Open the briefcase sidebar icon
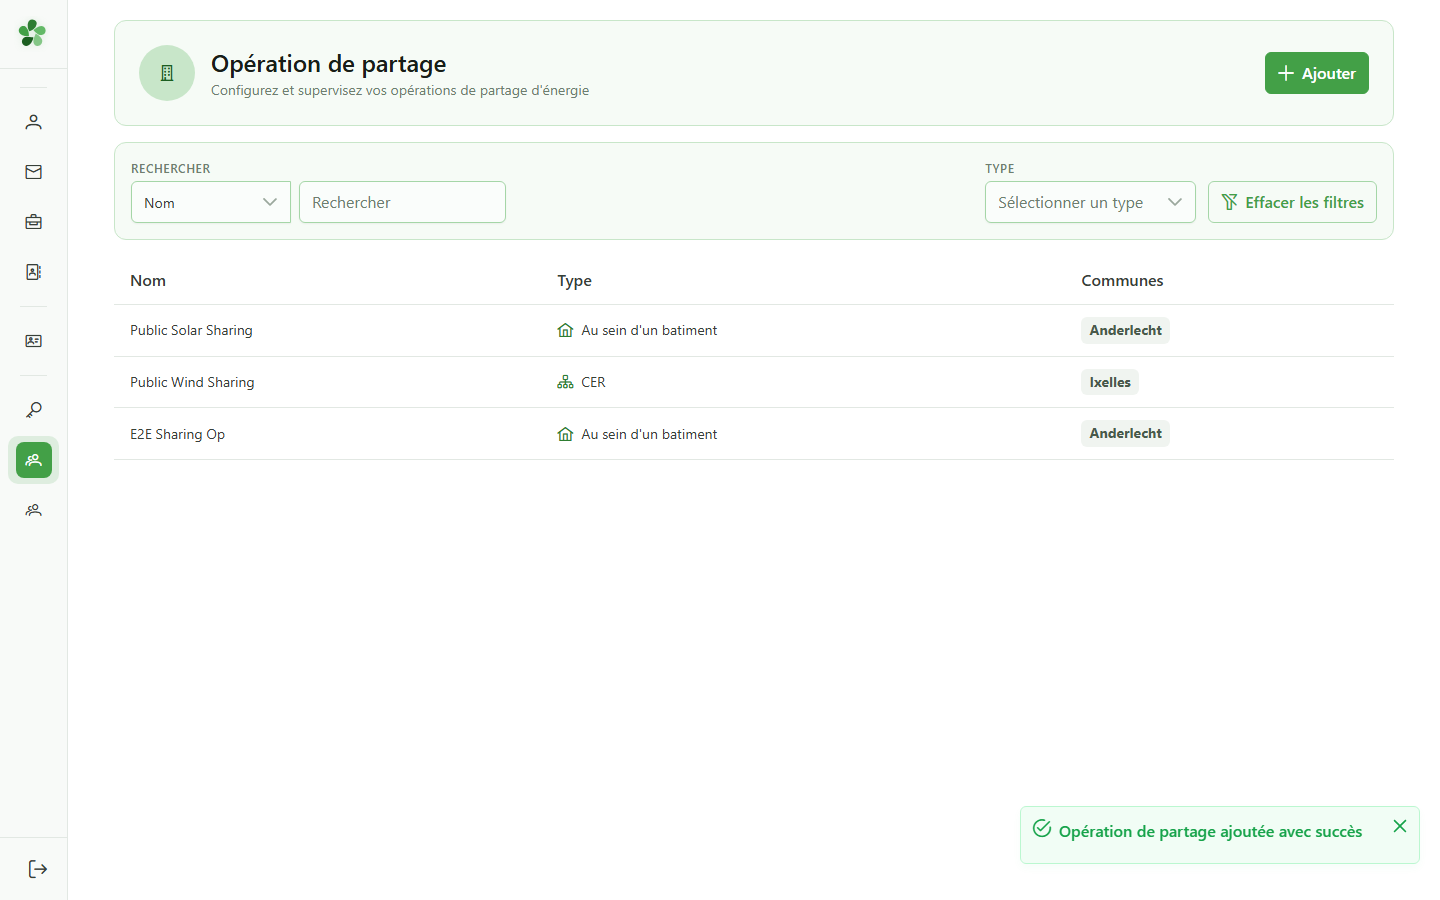Screen dimensions: 1440x900 pos(33,222)
